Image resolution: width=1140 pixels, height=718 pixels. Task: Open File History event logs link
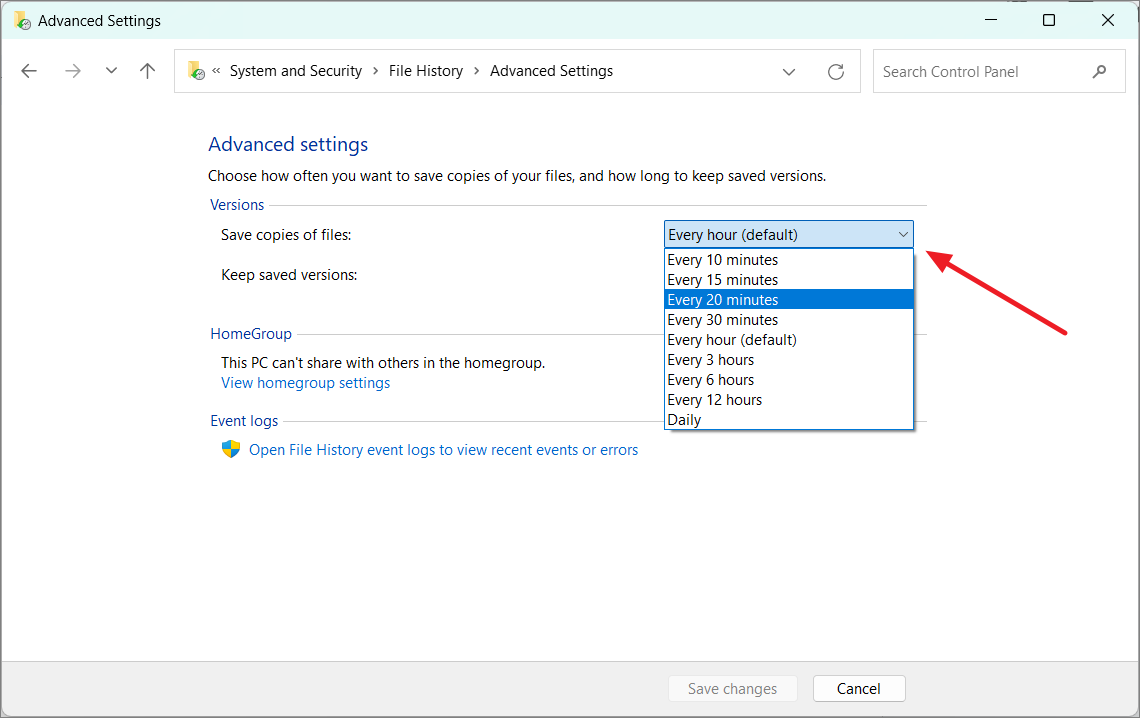click(443, 450)
